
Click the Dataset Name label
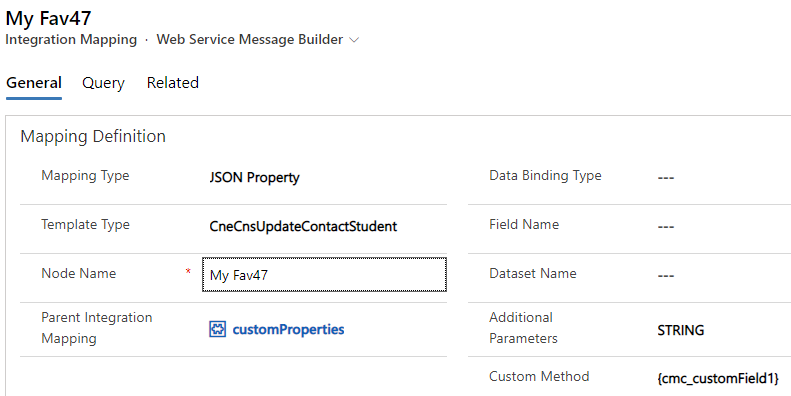(x=533, y=273)
